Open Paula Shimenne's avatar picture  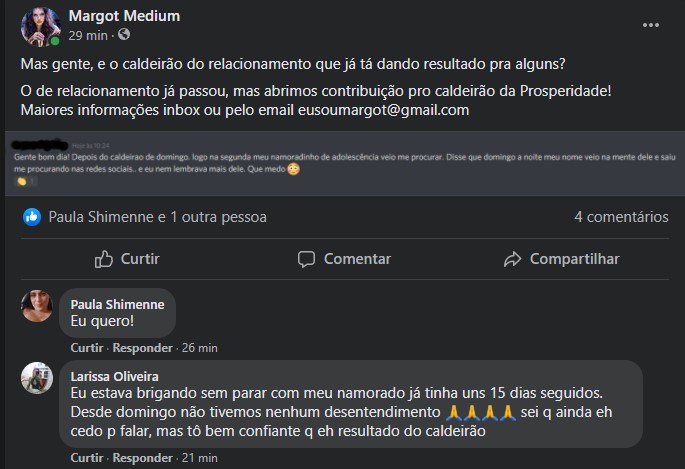(37, 306)
